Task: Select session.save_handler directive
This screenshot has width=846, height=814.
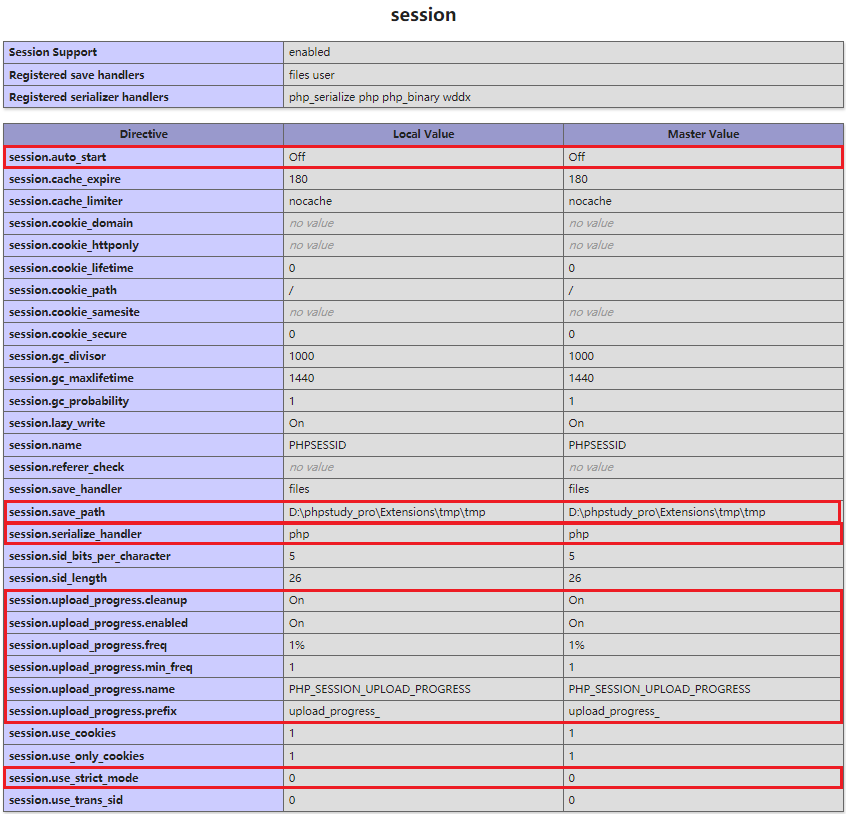Action: tap(65, 489)
